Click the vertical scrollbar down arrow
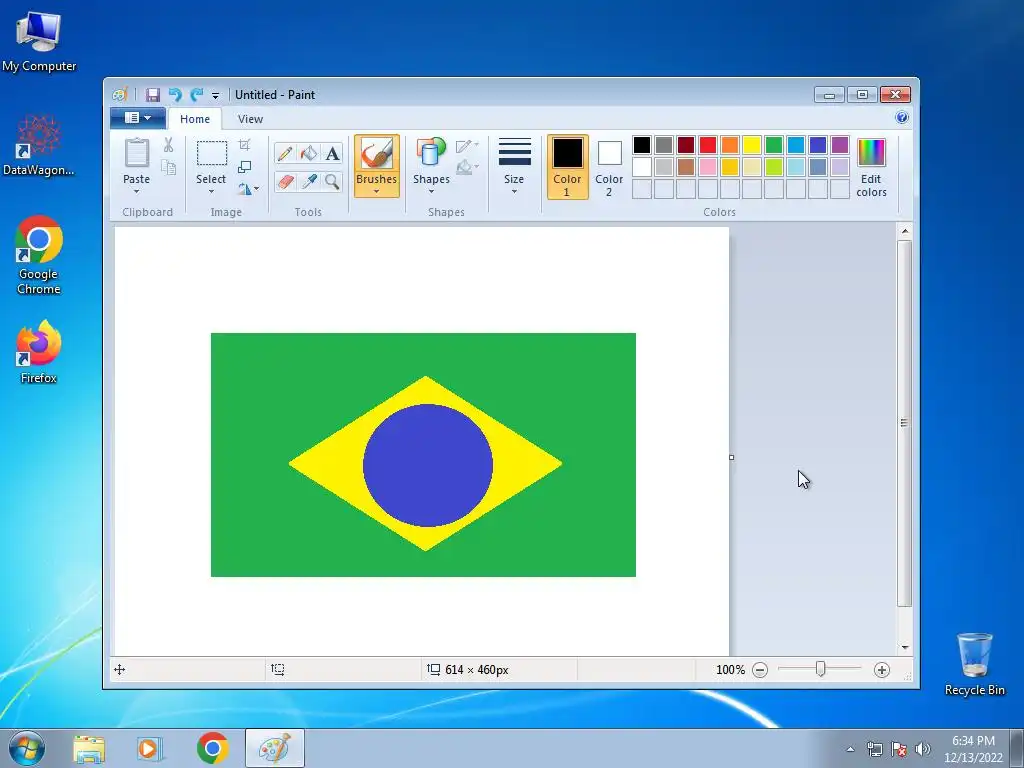 click(x=904, y=647)
